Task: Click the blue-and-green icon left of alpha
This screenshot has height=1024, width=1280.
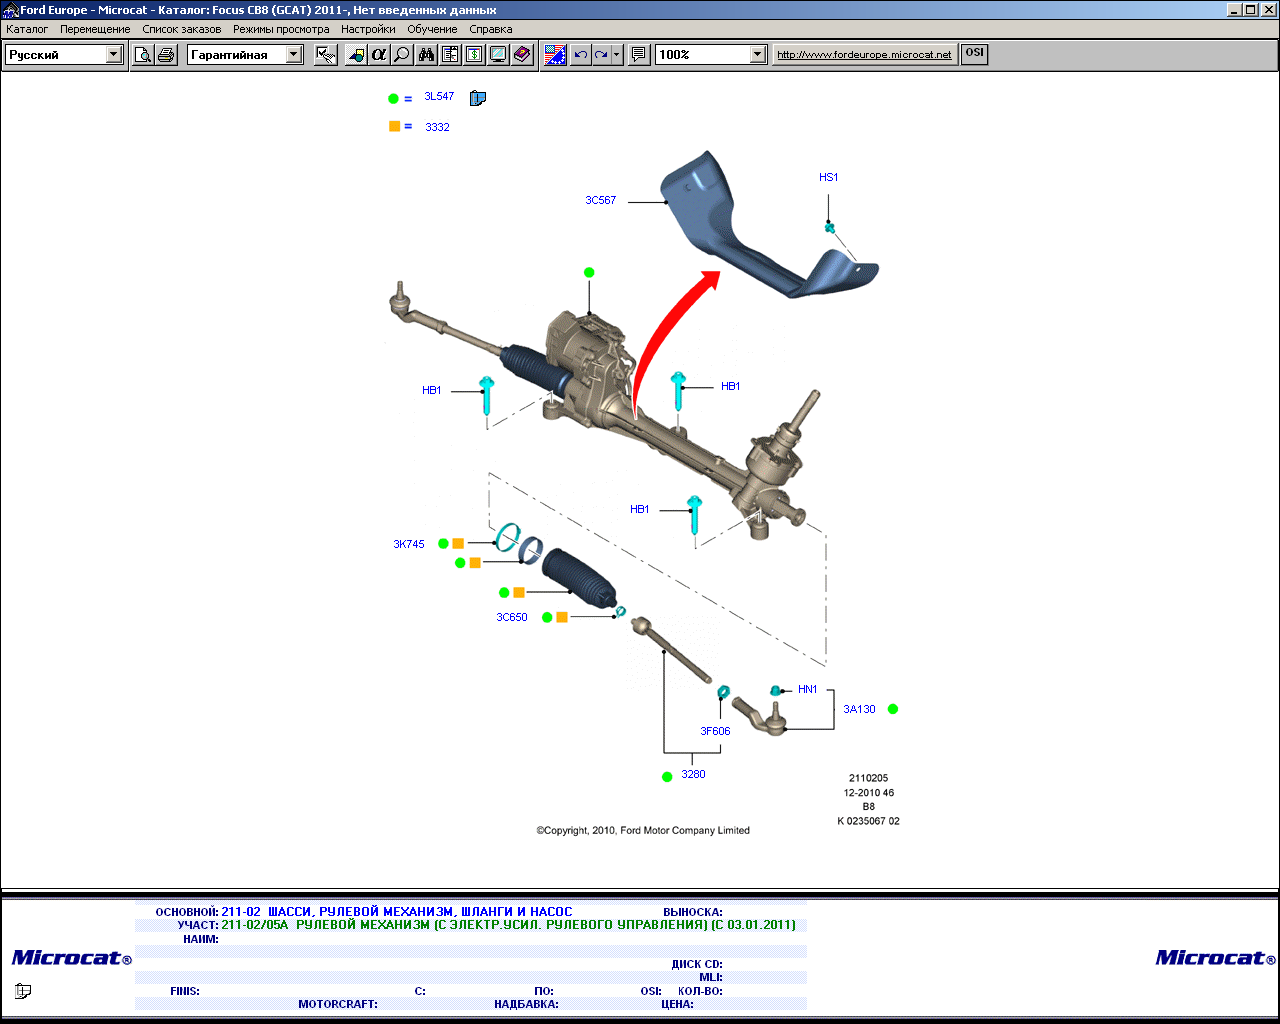Action: click(355, 55)
